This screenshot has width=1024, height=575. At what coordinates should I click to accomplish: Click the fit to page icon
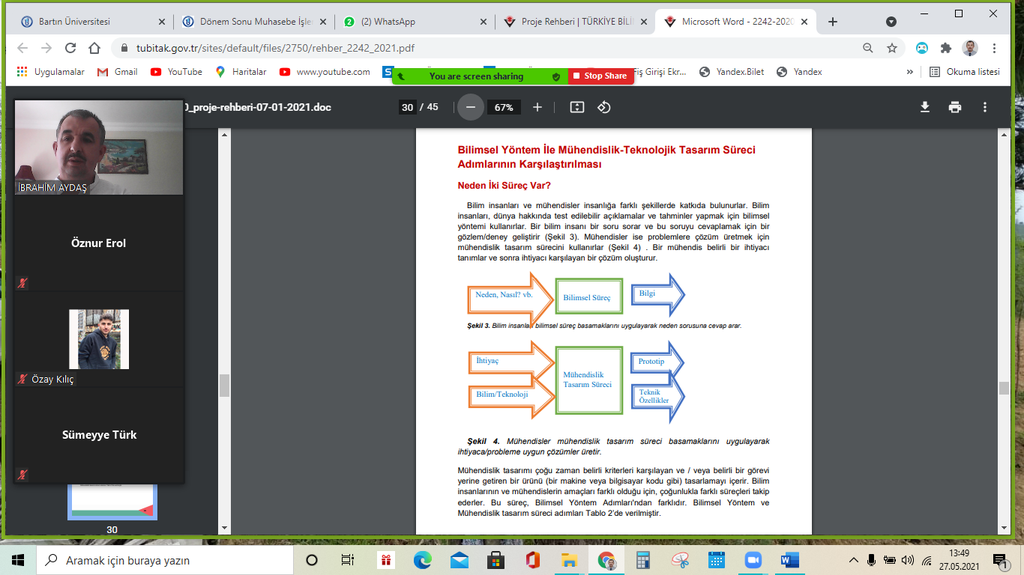click(577, 107)
